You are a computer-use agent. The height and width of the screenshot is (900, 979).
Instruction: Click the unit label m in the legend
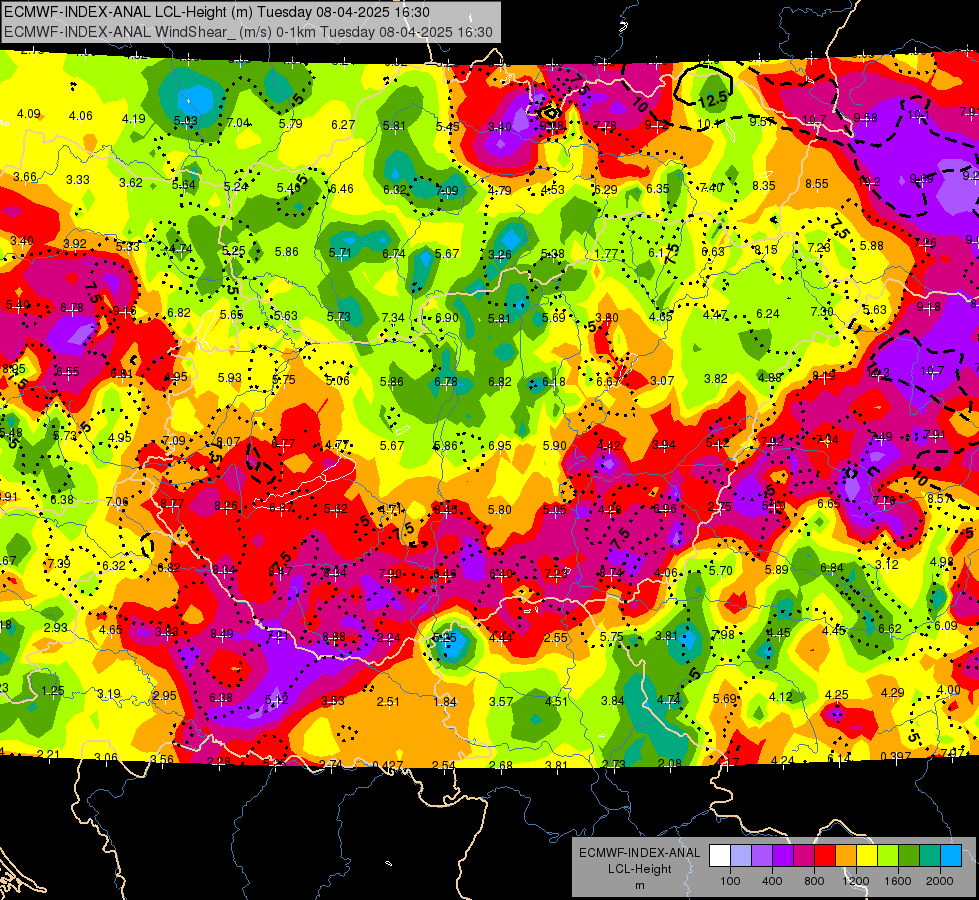pos(639,885)
